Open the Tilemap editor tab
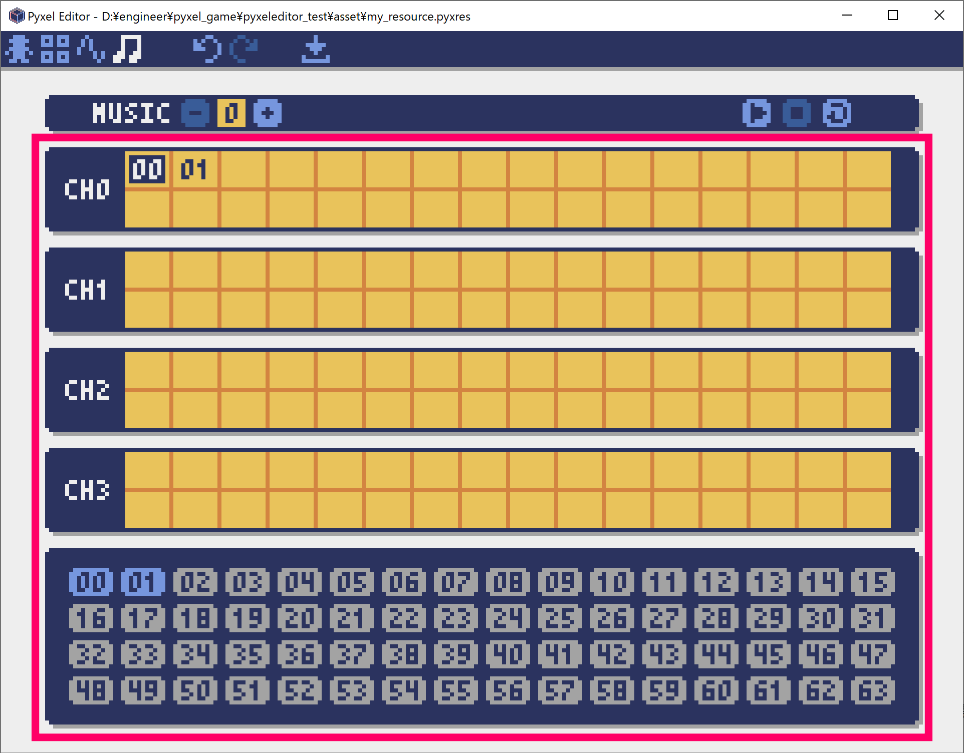Screen dimensions: 964x753 coord(55,49)
